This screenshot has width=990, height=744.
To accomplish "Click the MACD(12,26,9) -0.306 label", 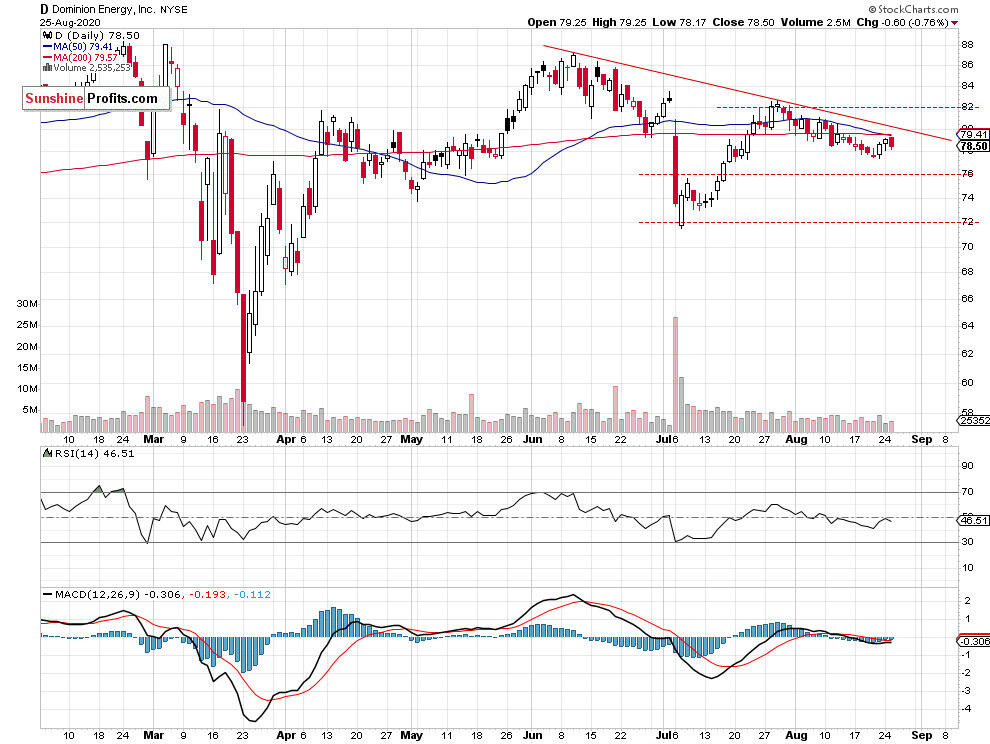I will pos(118,594).
